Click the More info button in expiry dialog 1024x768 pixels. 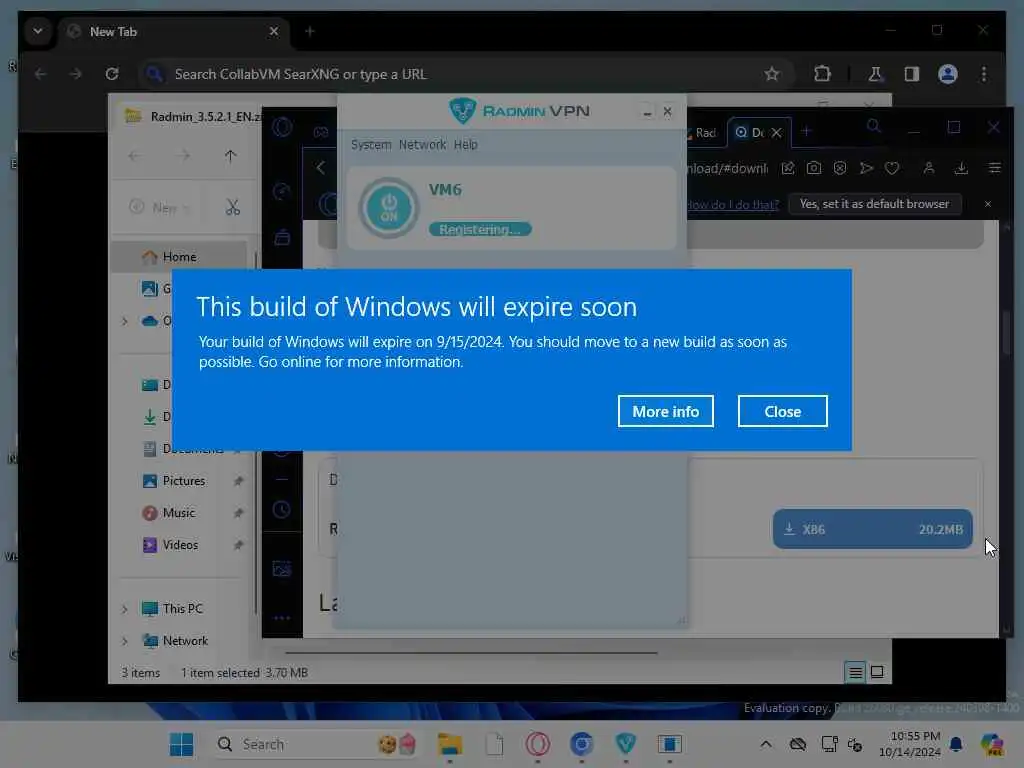pyautogui.click(x=665, y=411)
